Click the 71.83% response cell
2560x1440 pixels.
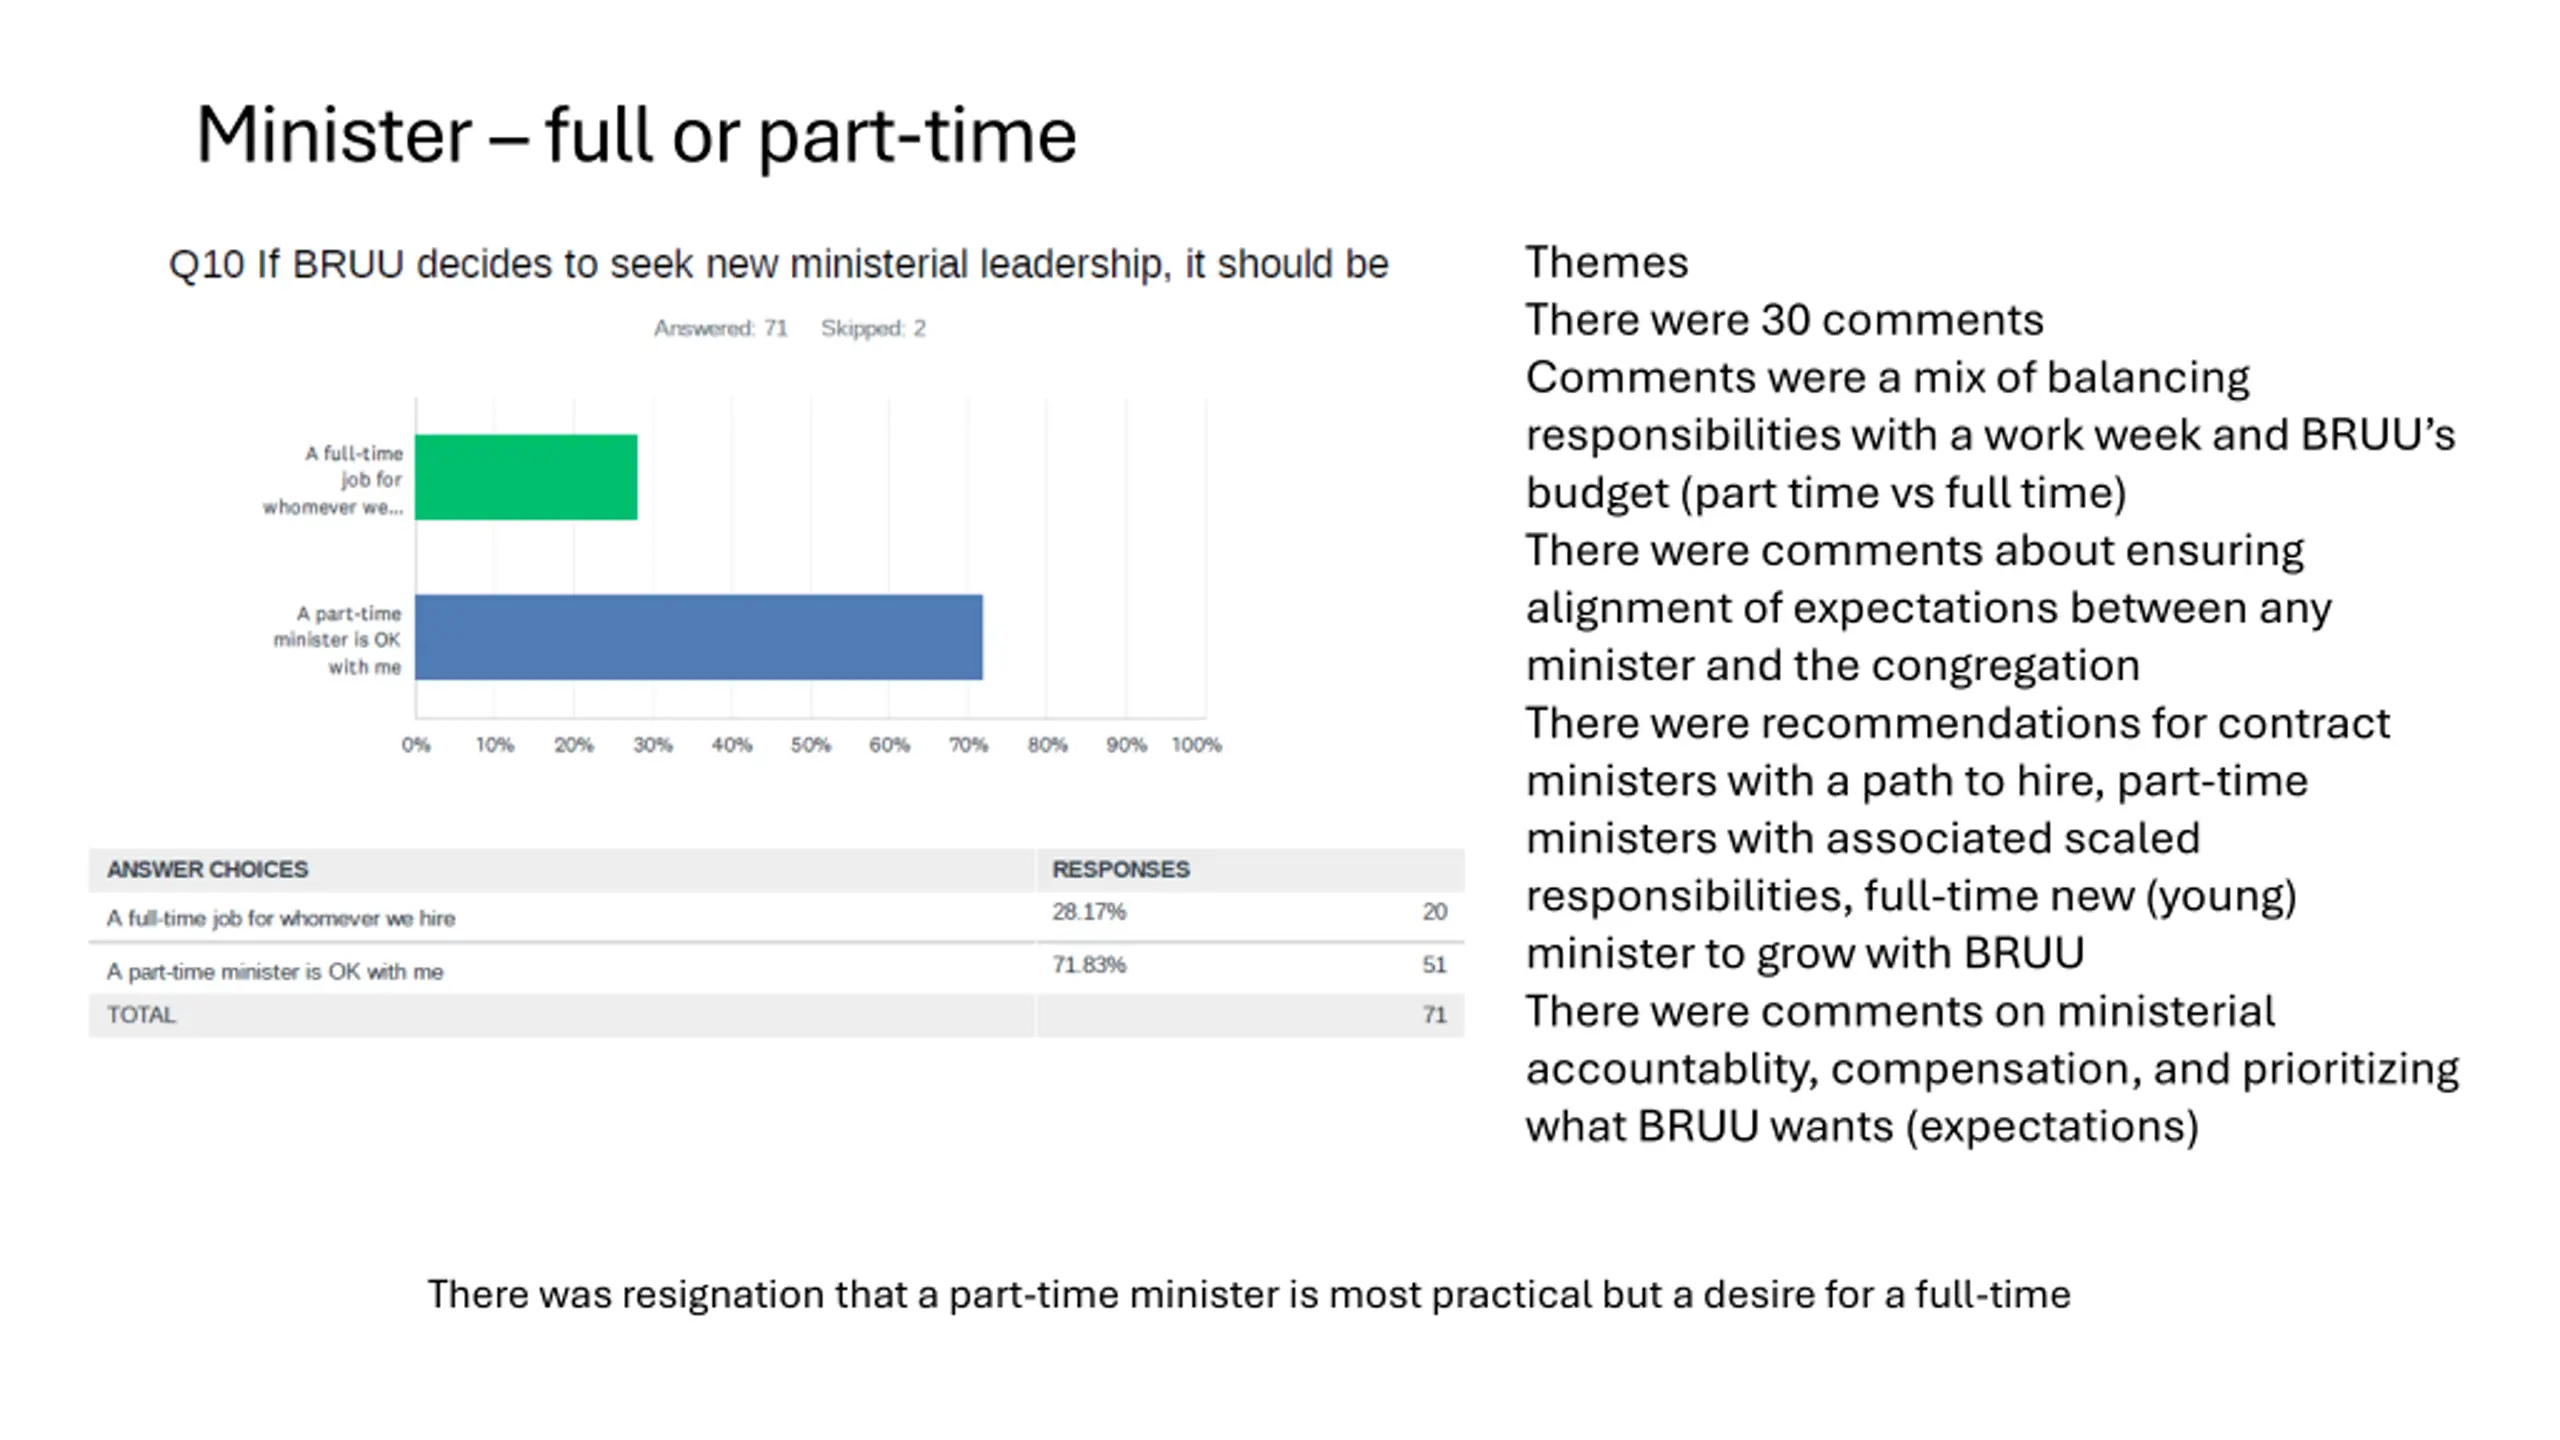1088,965
